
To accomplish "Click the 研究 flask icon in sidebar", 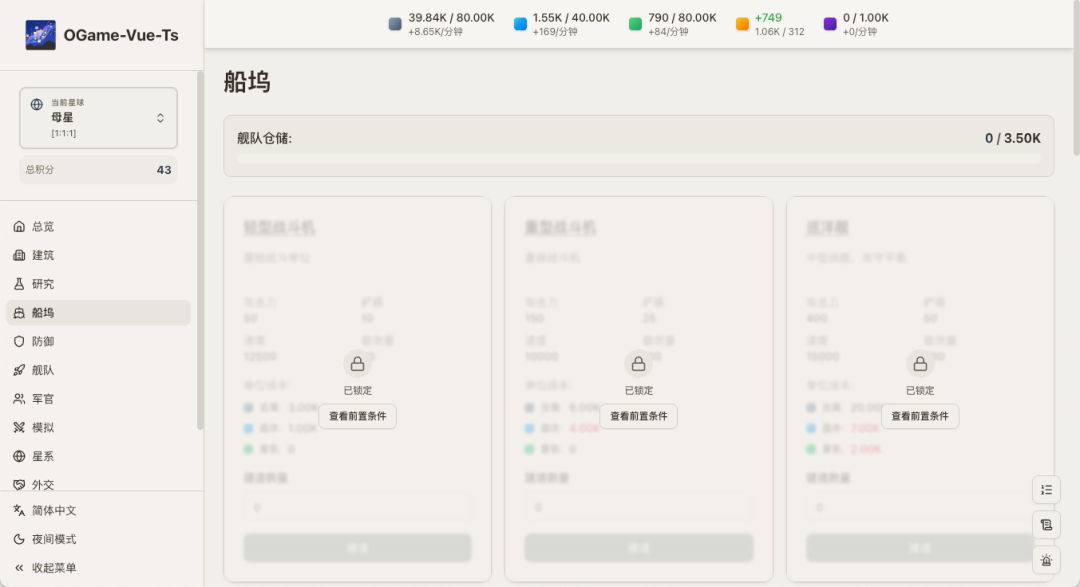I will pyautogui.click(x=19, y=284).
